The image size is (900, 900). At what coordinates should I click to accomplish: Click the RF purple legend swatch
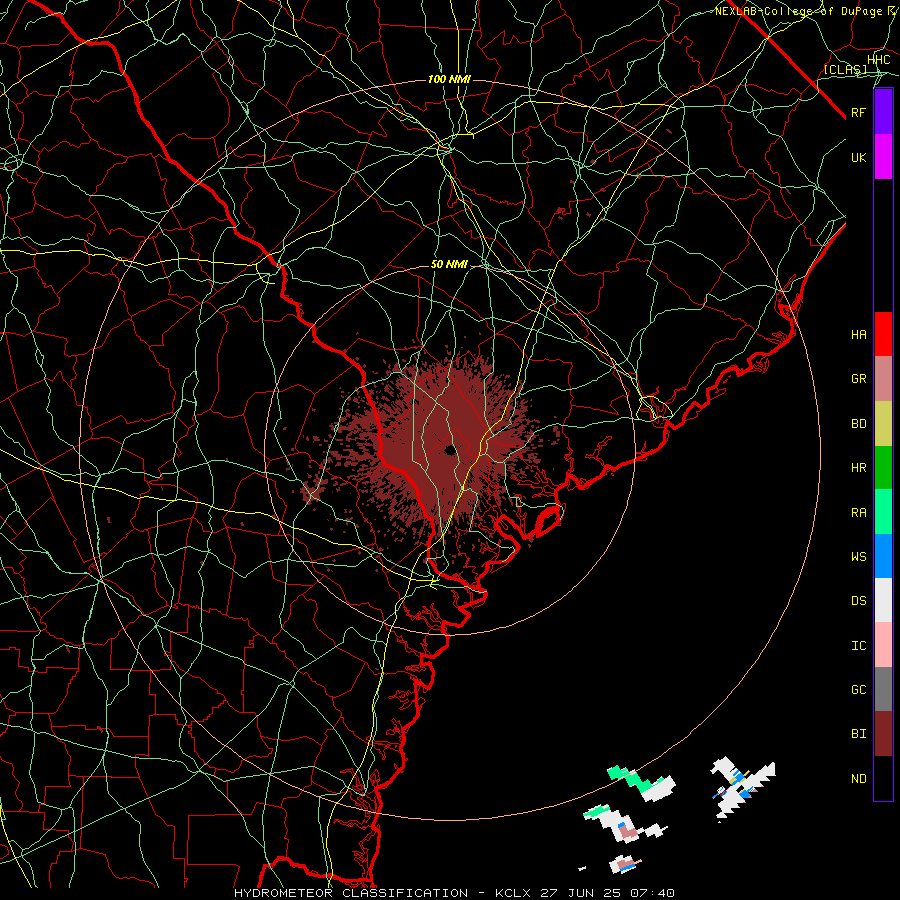[x=883, y=112]
